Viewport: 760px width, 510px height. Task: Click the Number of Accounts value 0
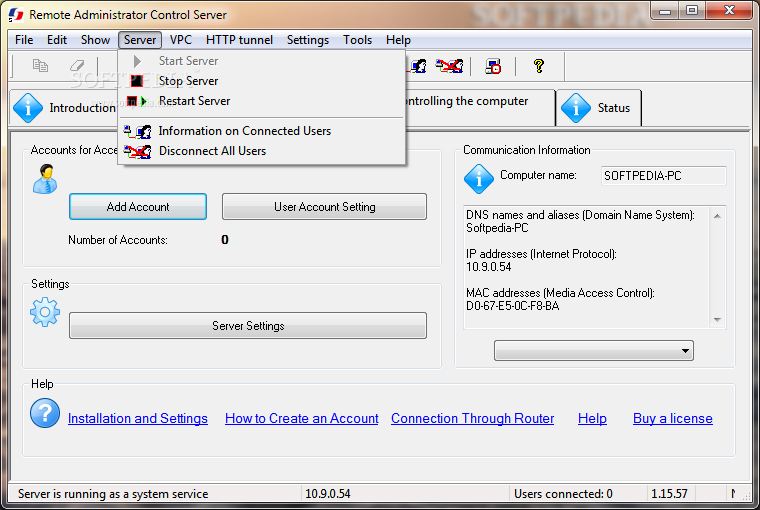pos(225,240)
